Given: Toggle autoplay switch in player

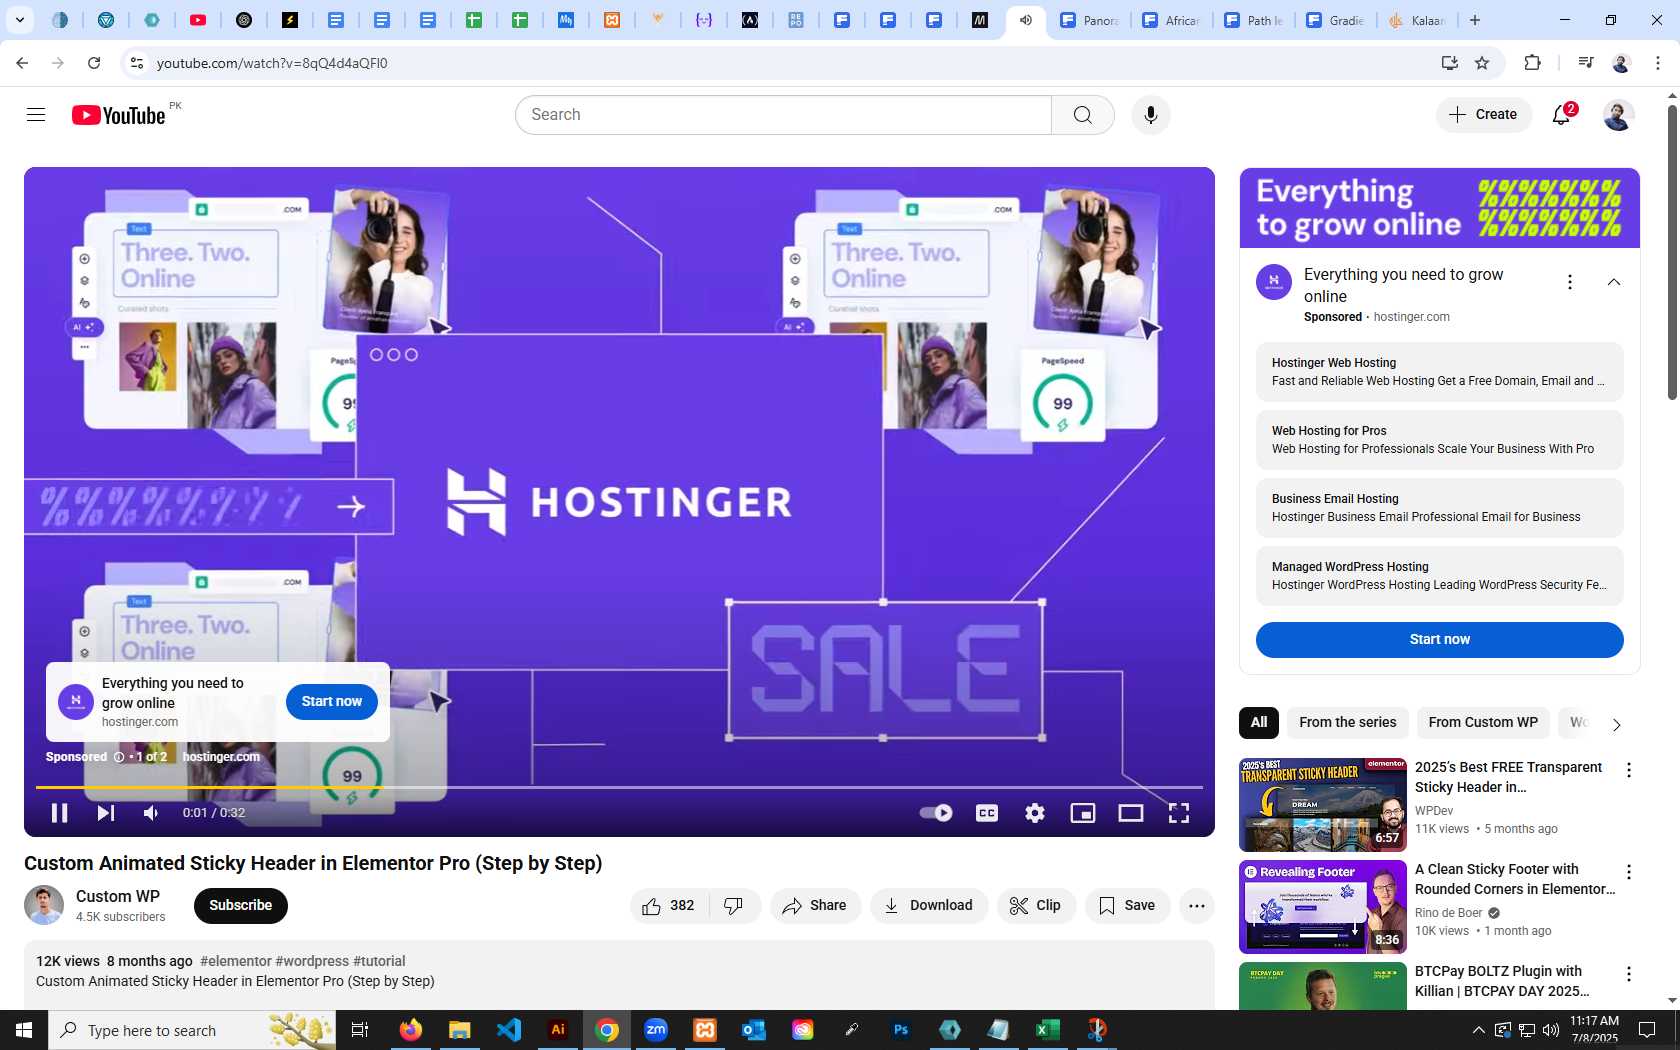Looking at the screenshot, I should click(936, 813).
